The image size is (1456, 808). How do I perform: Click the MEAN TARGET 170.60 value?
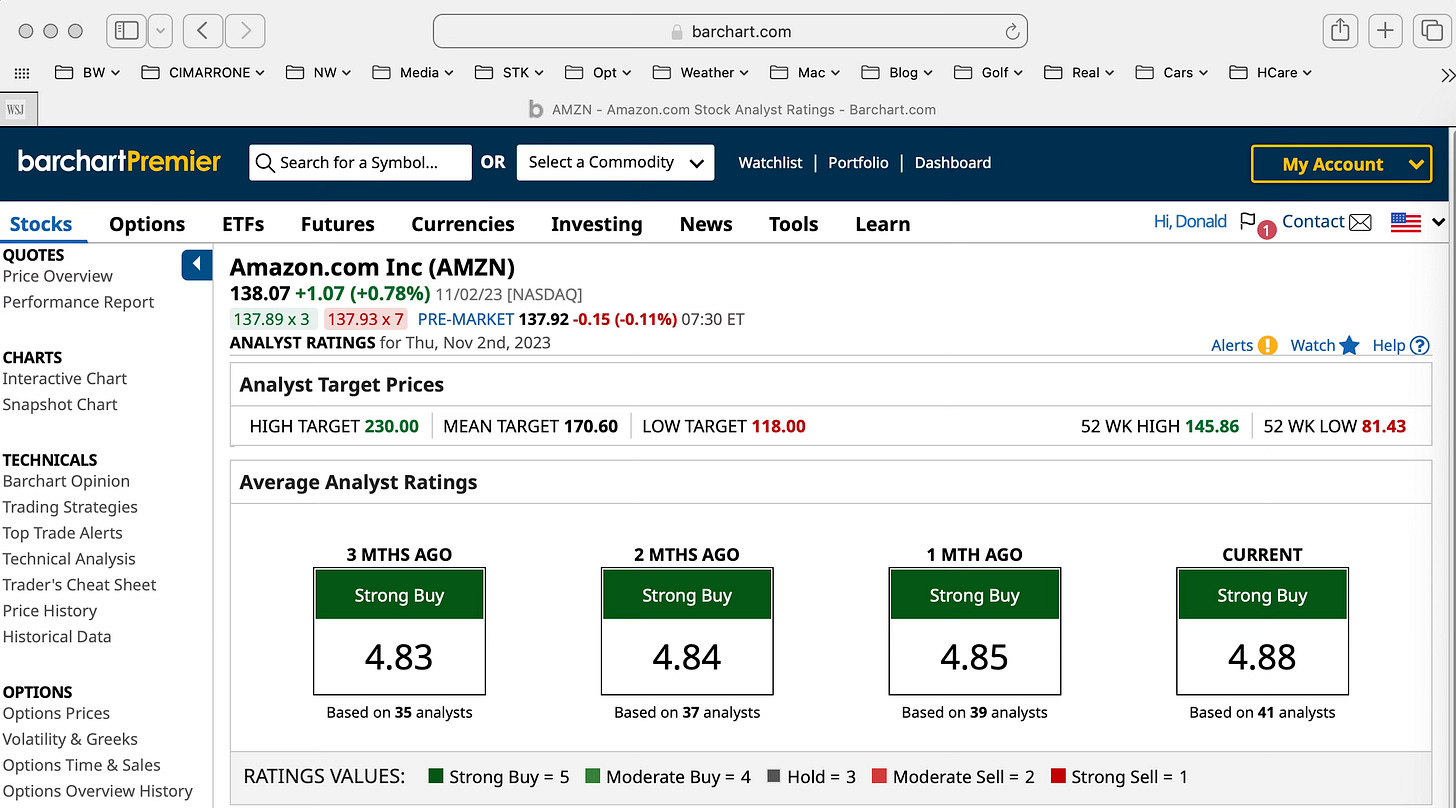pos(591,426)
